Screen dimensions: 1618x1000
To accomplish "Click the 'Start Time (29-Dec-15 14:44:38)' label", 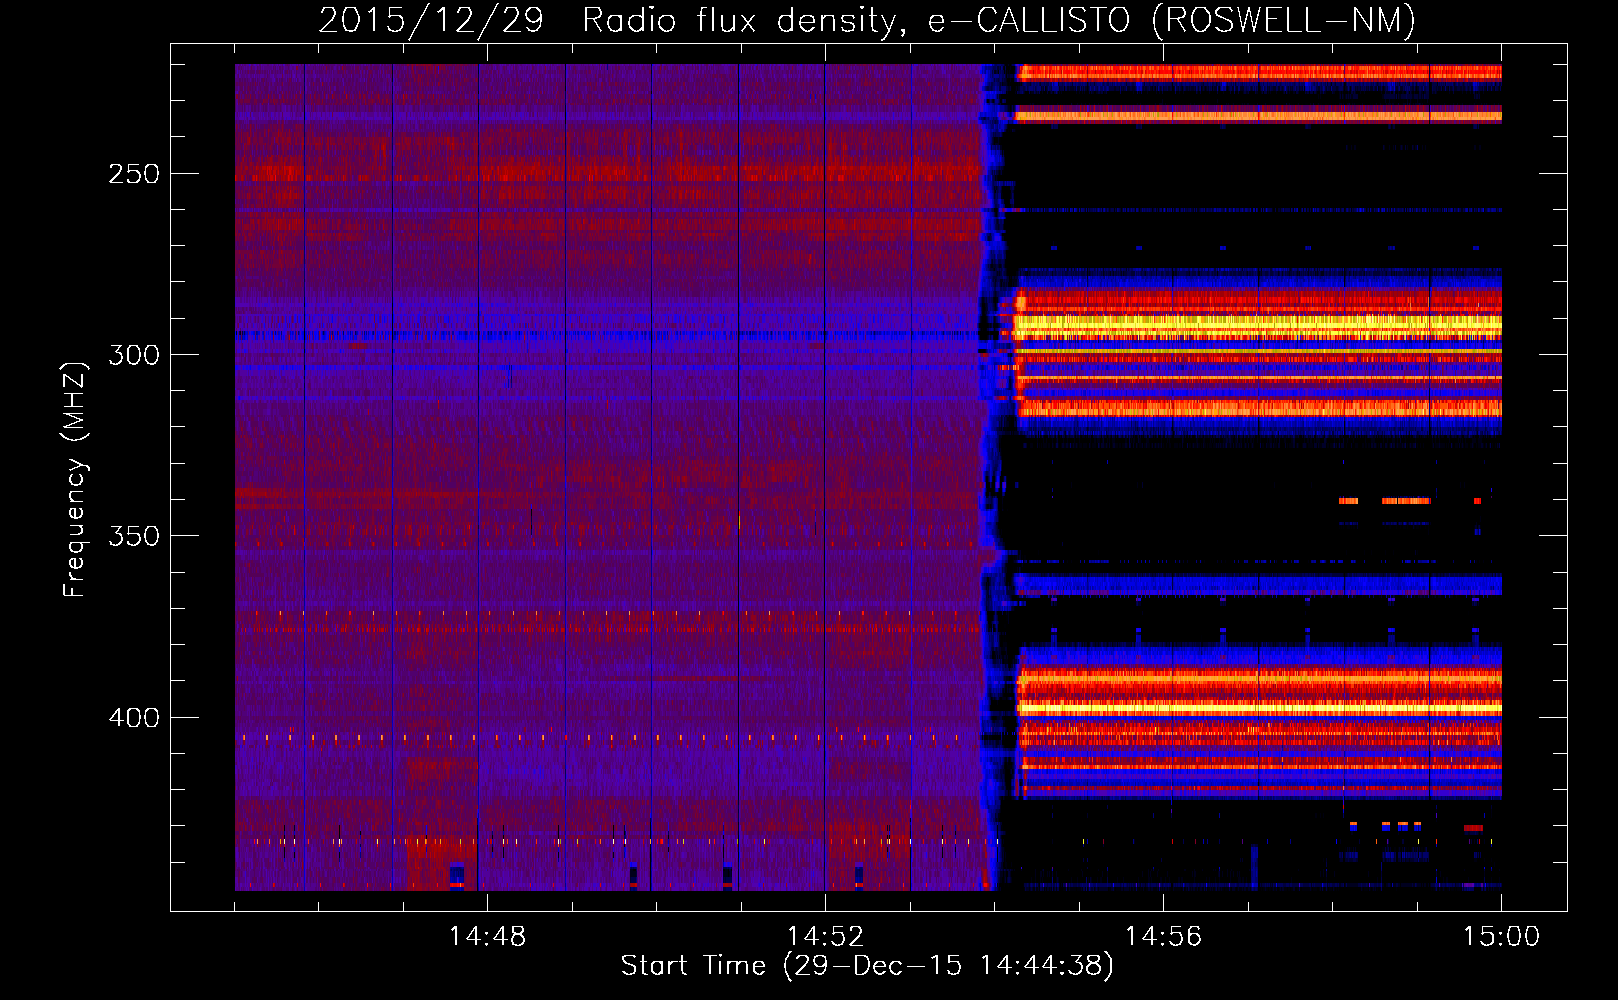I will (x=867, y=966).
